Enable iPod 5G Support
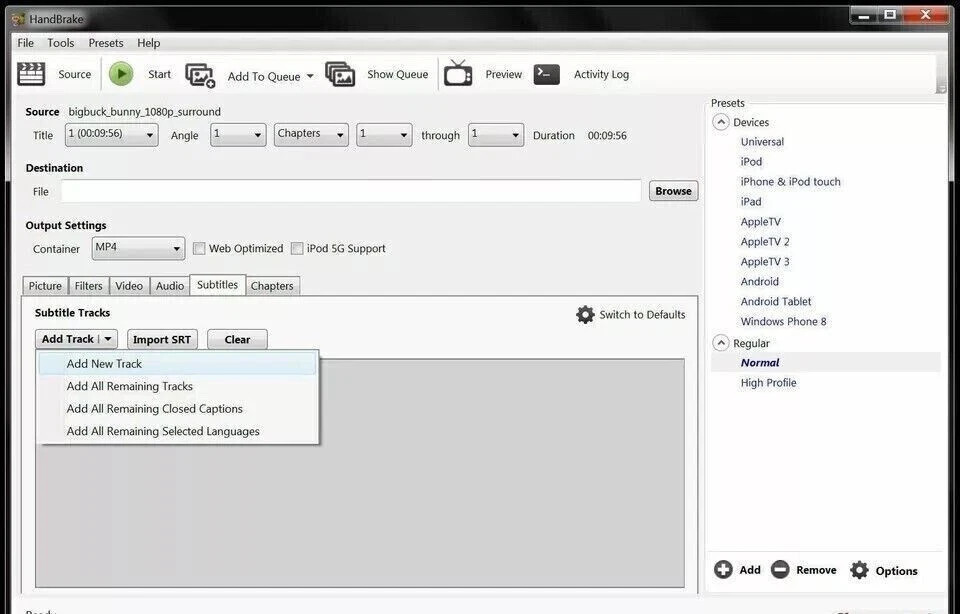The width and height of the screenshot is (960, 614). tap(297, 247)
